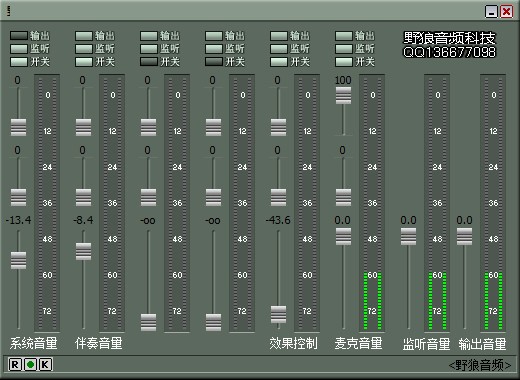Click the 伴奏音量 fader at -8.4
520x380 pixels.
pyautogui.click(x=83, y=251)
